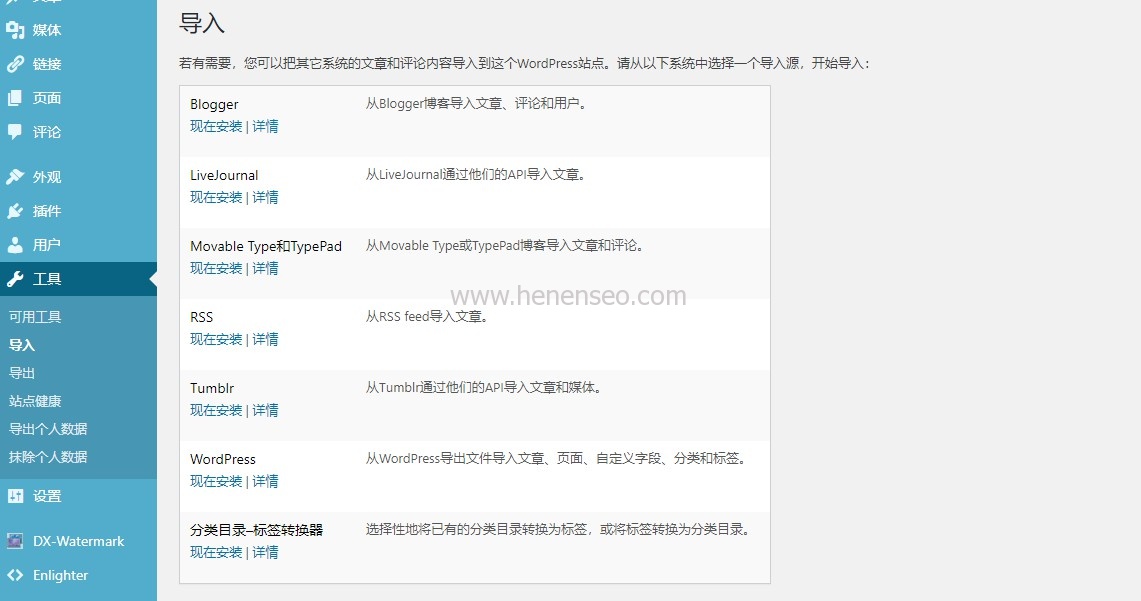The height and width of the screenshot is (601, 1141).
Task: View details for WordPress importer
Action: [266, 482]
